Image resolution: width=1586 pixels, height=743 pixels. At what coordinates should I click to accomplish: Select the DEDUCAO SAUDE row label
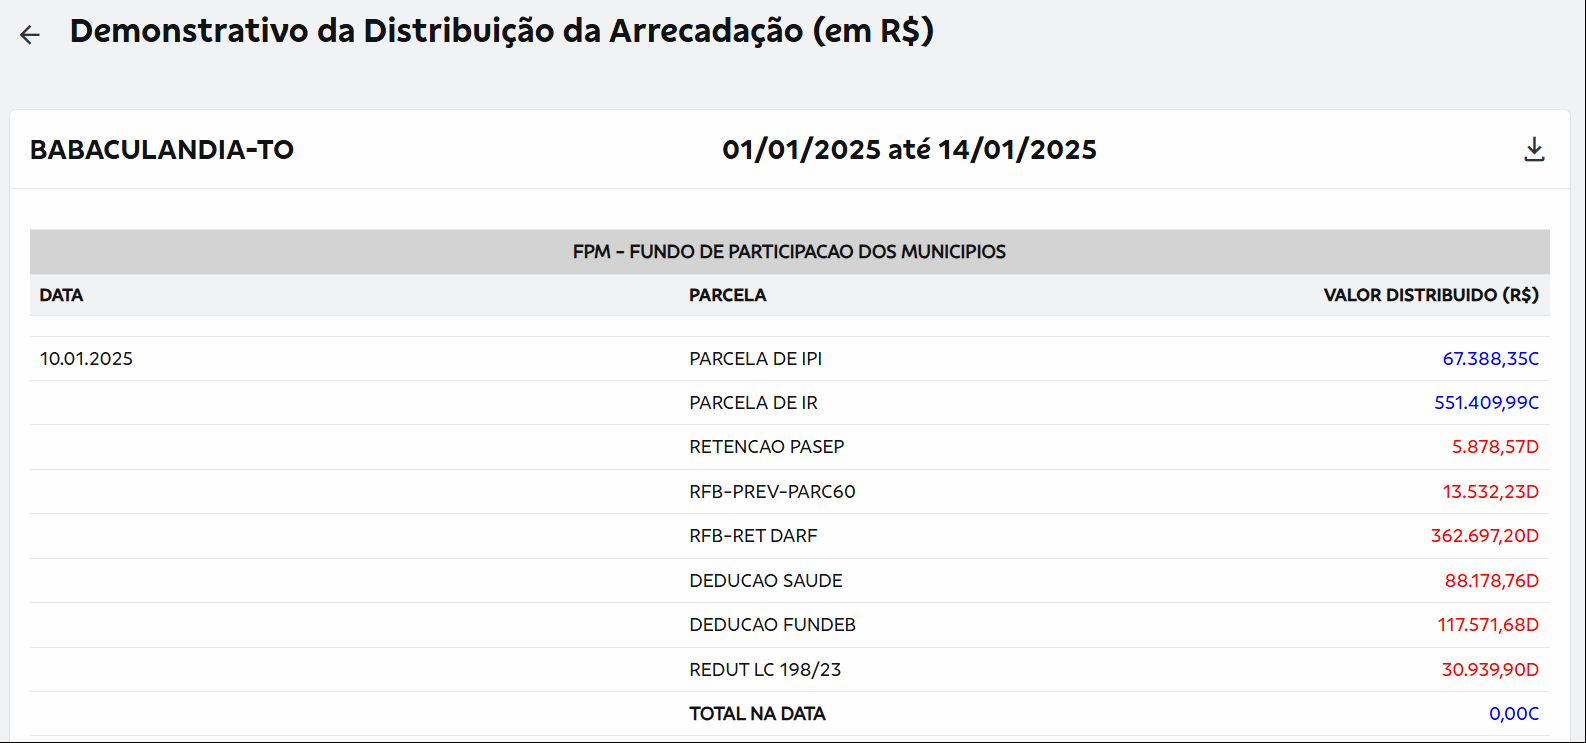[x=765, y=581]
